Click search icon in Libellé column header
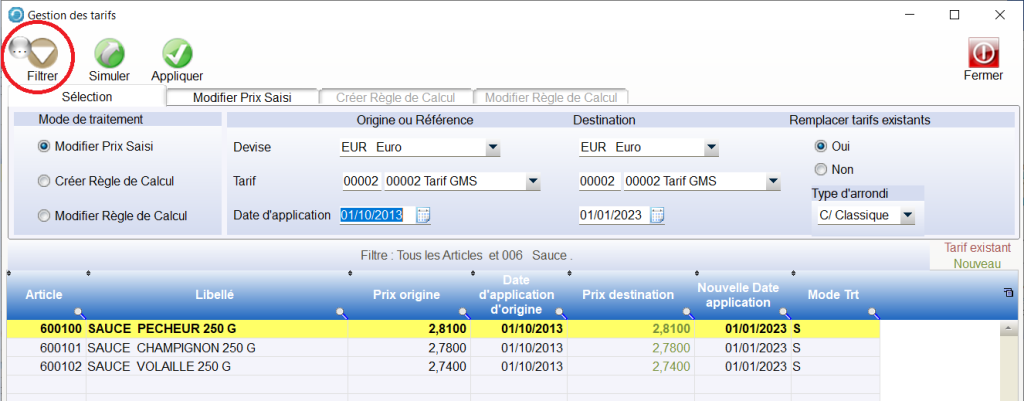Viewport: 1024px width, 401px height. click(x=341, y=313)
